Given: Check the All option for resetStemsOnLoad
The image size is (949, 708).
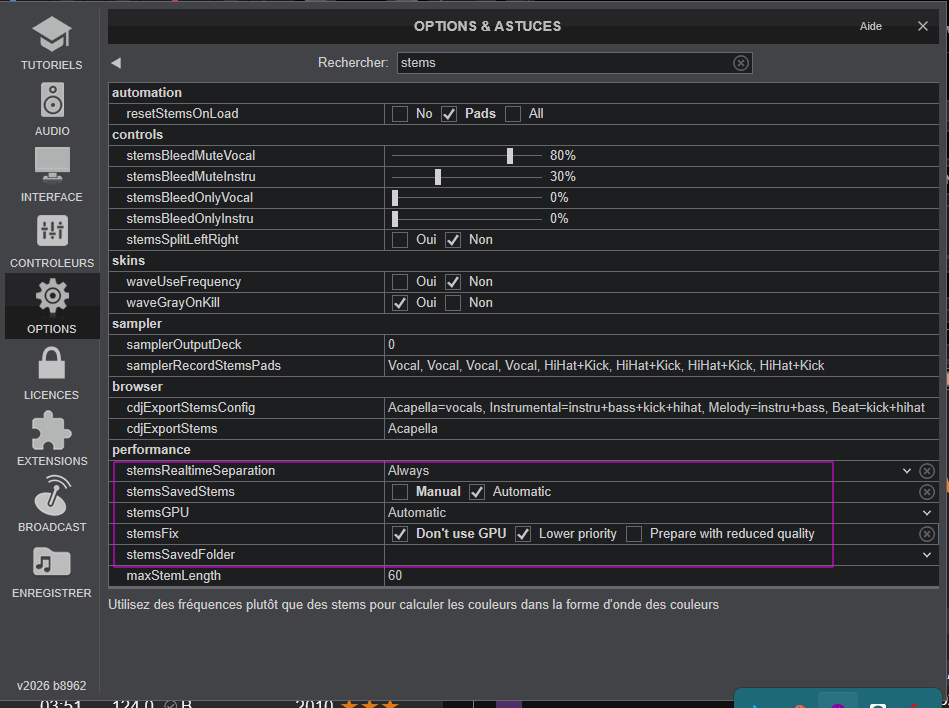Looking at the screenshot, I should [x=513, y=114].
